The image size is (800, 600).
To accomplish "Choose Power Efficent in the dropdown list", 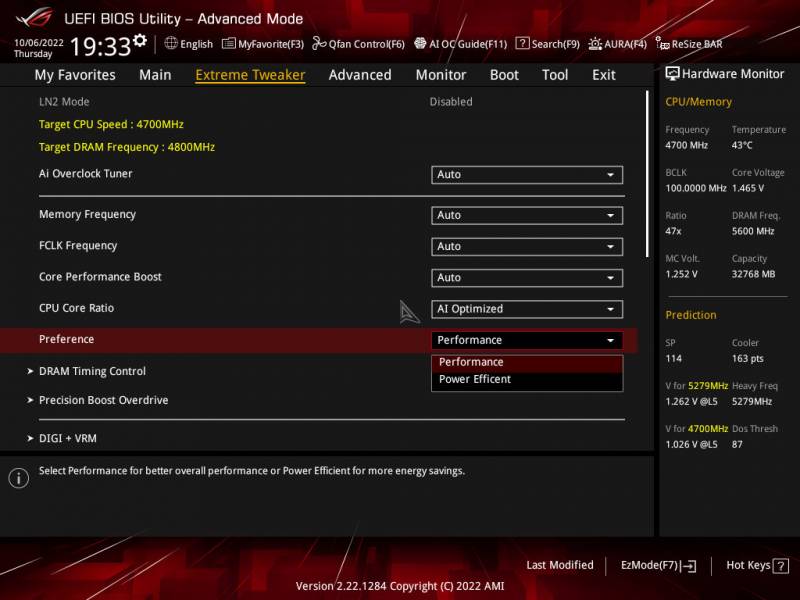I will [527, 380].
